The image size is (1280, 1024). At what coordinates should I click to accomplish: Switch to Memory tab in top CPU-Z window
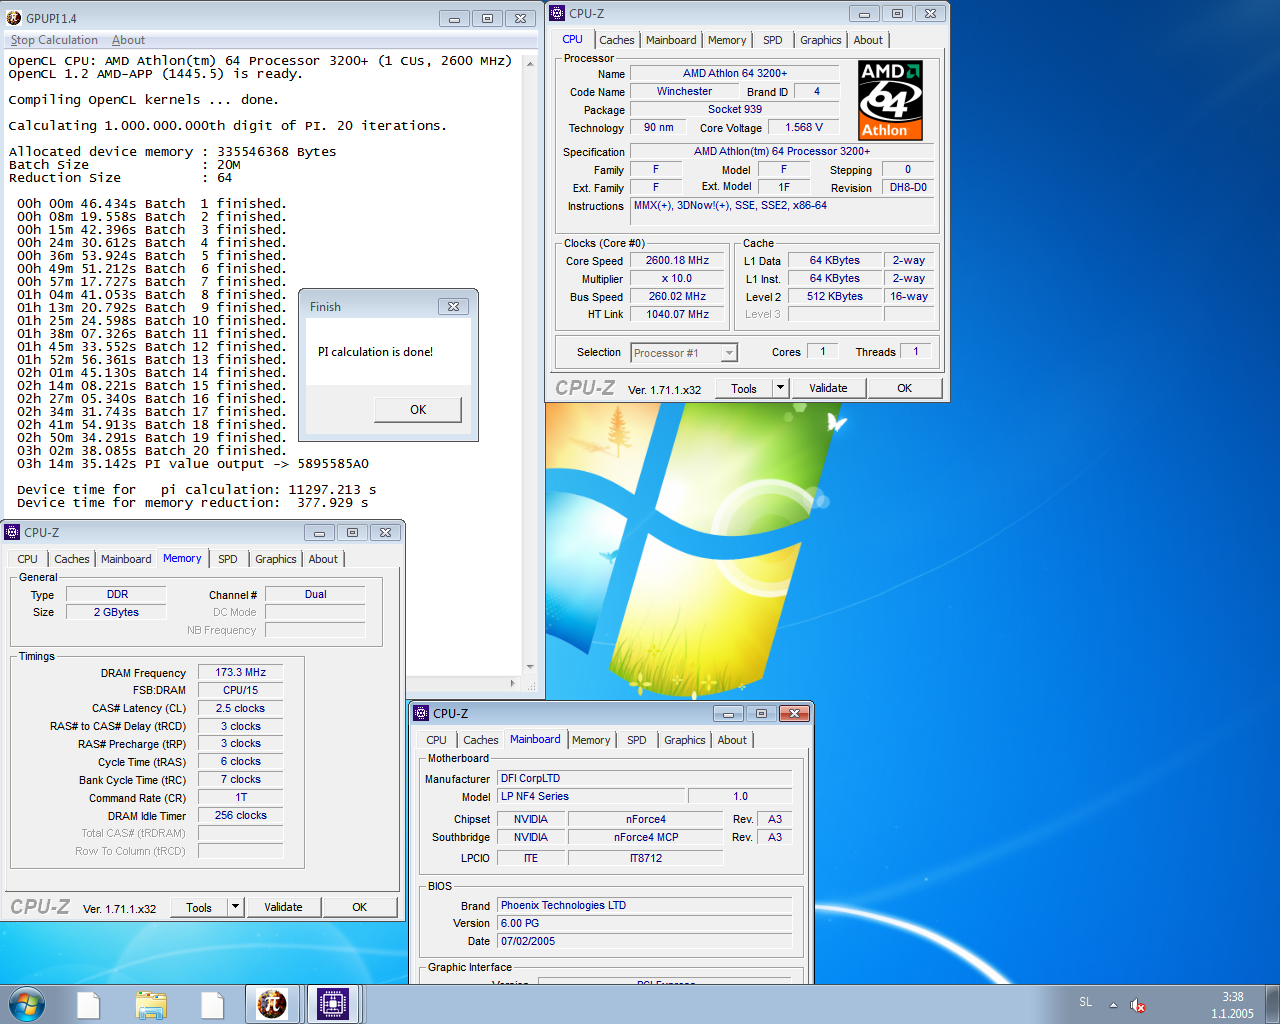point(727,40)
